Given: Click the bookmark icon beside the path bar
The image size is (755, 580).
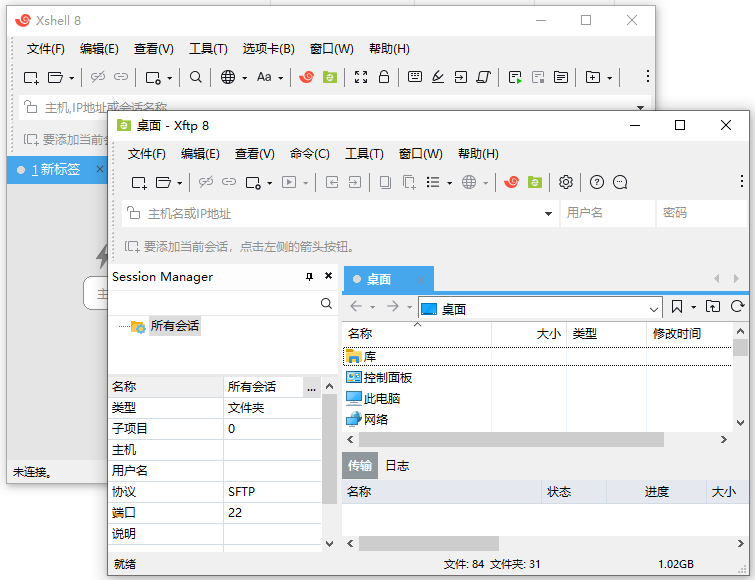Looking at the screenshot, I should pyautogui.click(x=677, y=307).
